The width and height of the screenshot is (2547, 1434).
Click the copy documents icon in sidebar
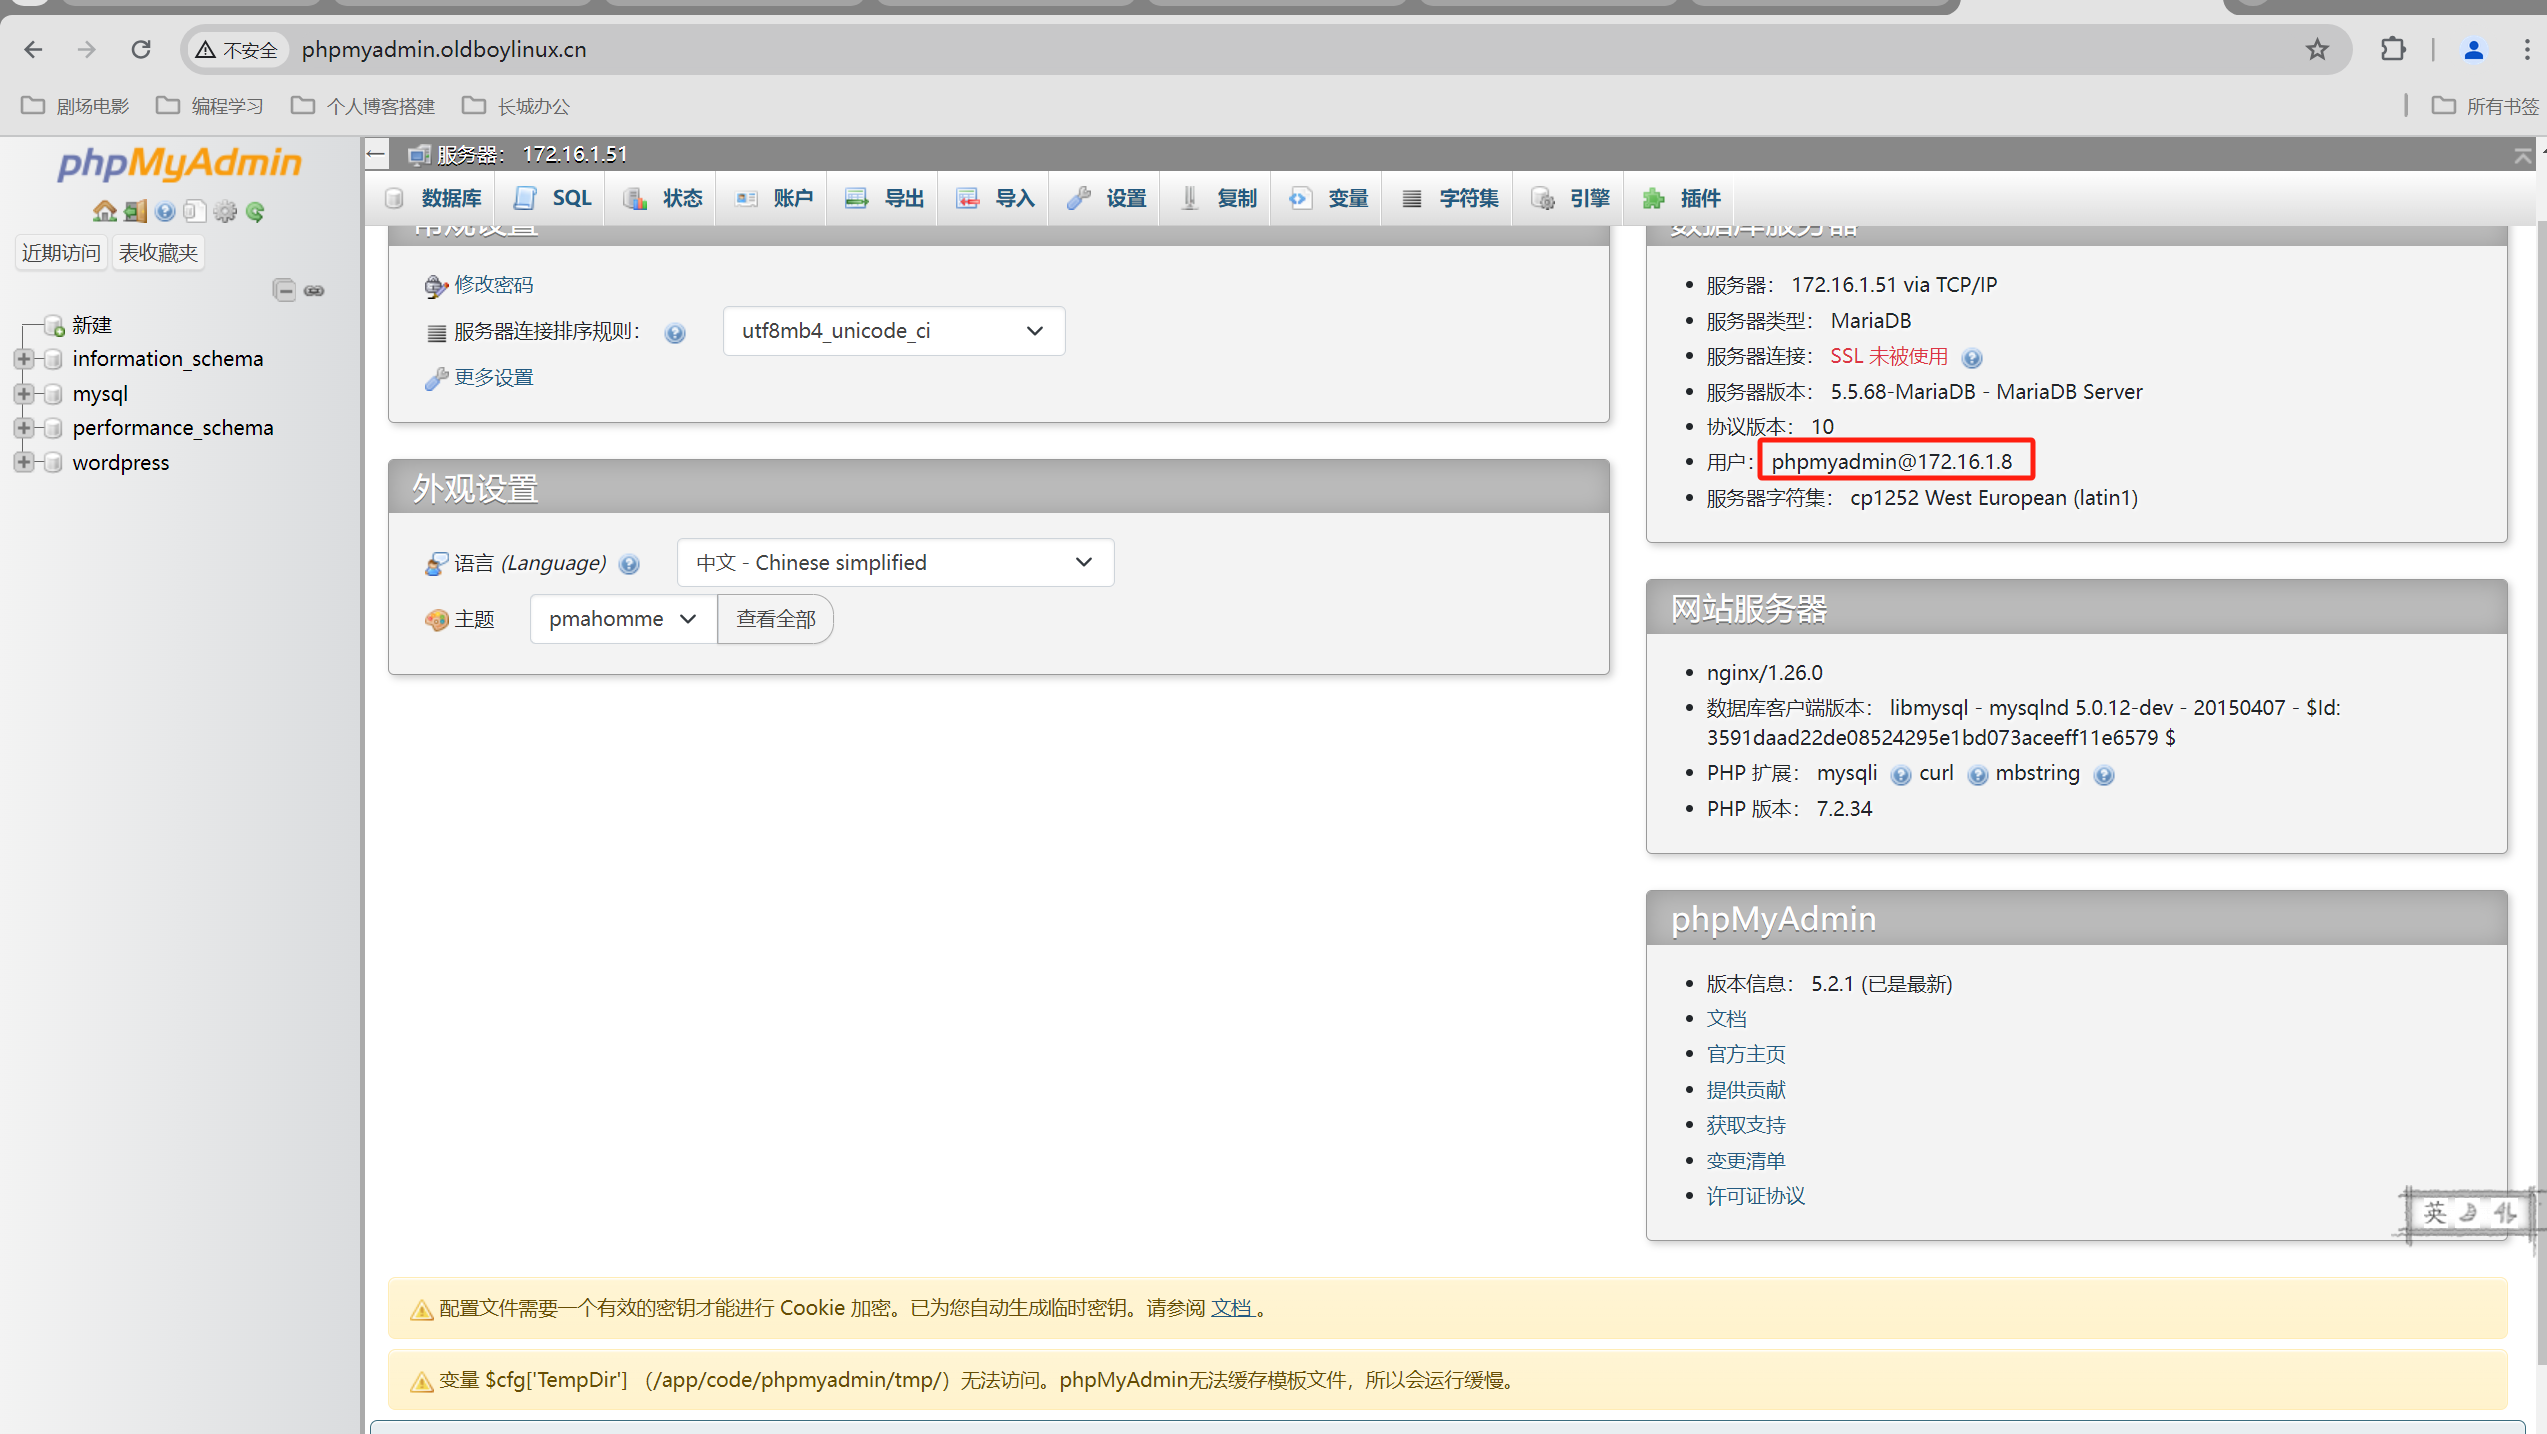tap(195, 211)
